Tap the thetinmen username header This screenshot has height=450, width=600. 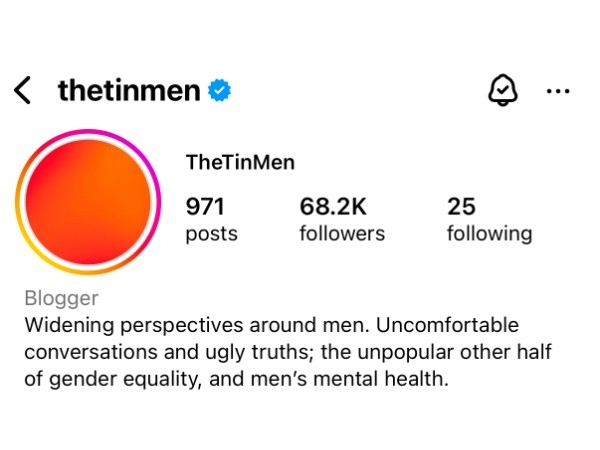[129, 91]
